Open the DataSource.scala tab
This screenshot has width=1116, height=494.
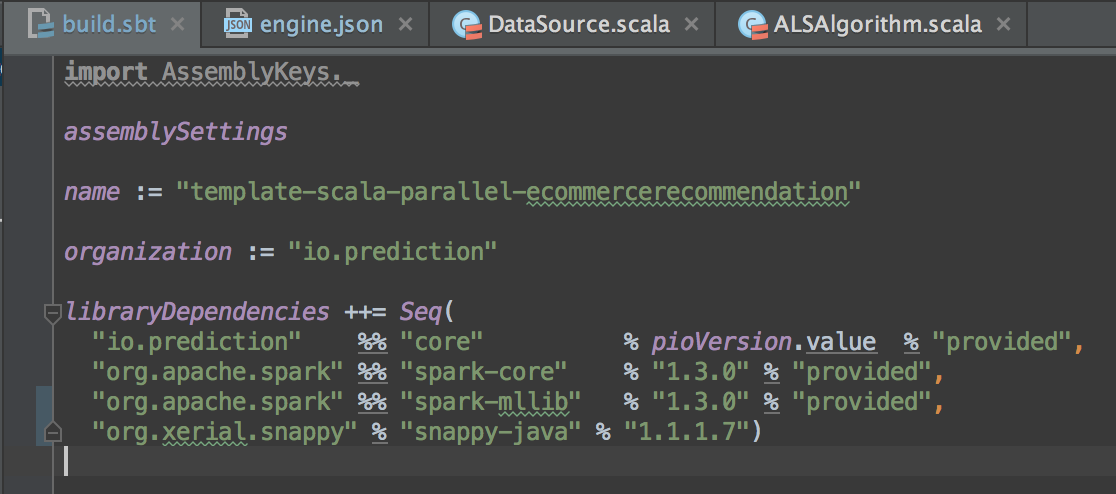[x=578, y=24]
